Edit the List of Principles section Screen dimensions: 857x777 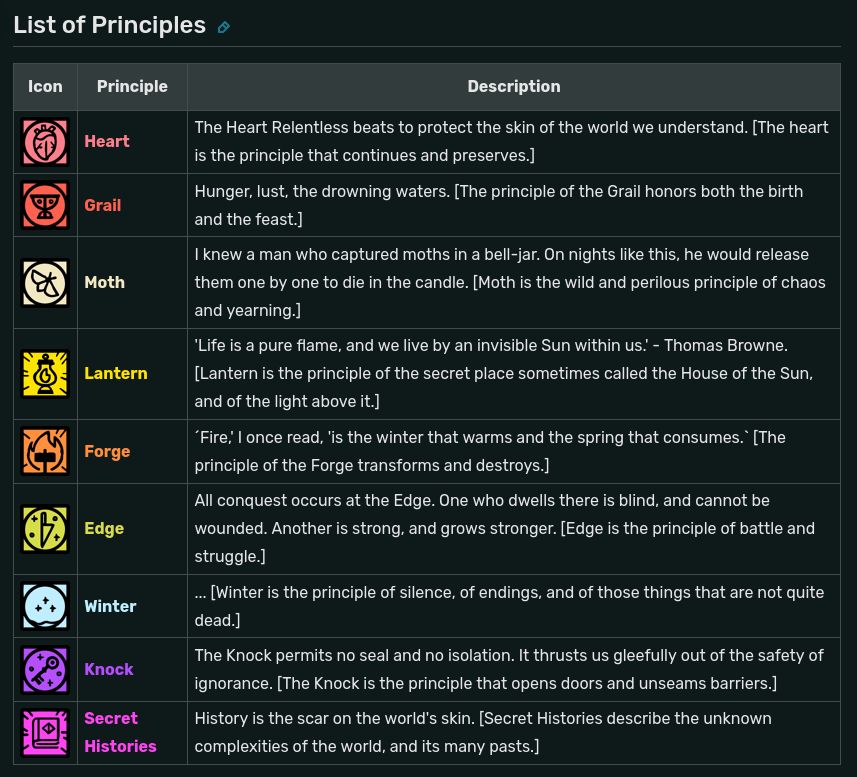[224, 27]
